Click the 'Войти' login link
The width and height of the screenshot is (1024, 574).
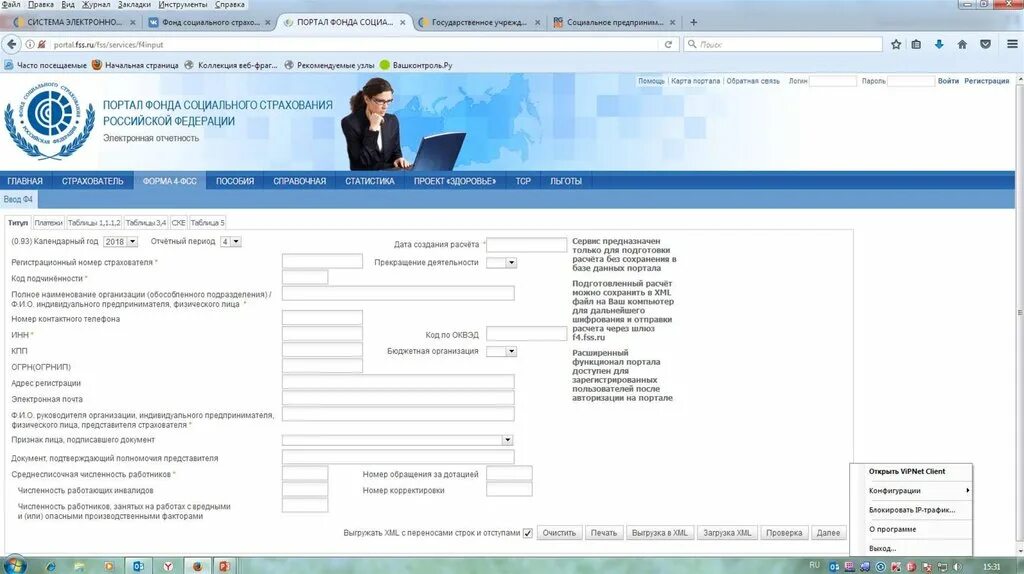click(x=948, y=81)
